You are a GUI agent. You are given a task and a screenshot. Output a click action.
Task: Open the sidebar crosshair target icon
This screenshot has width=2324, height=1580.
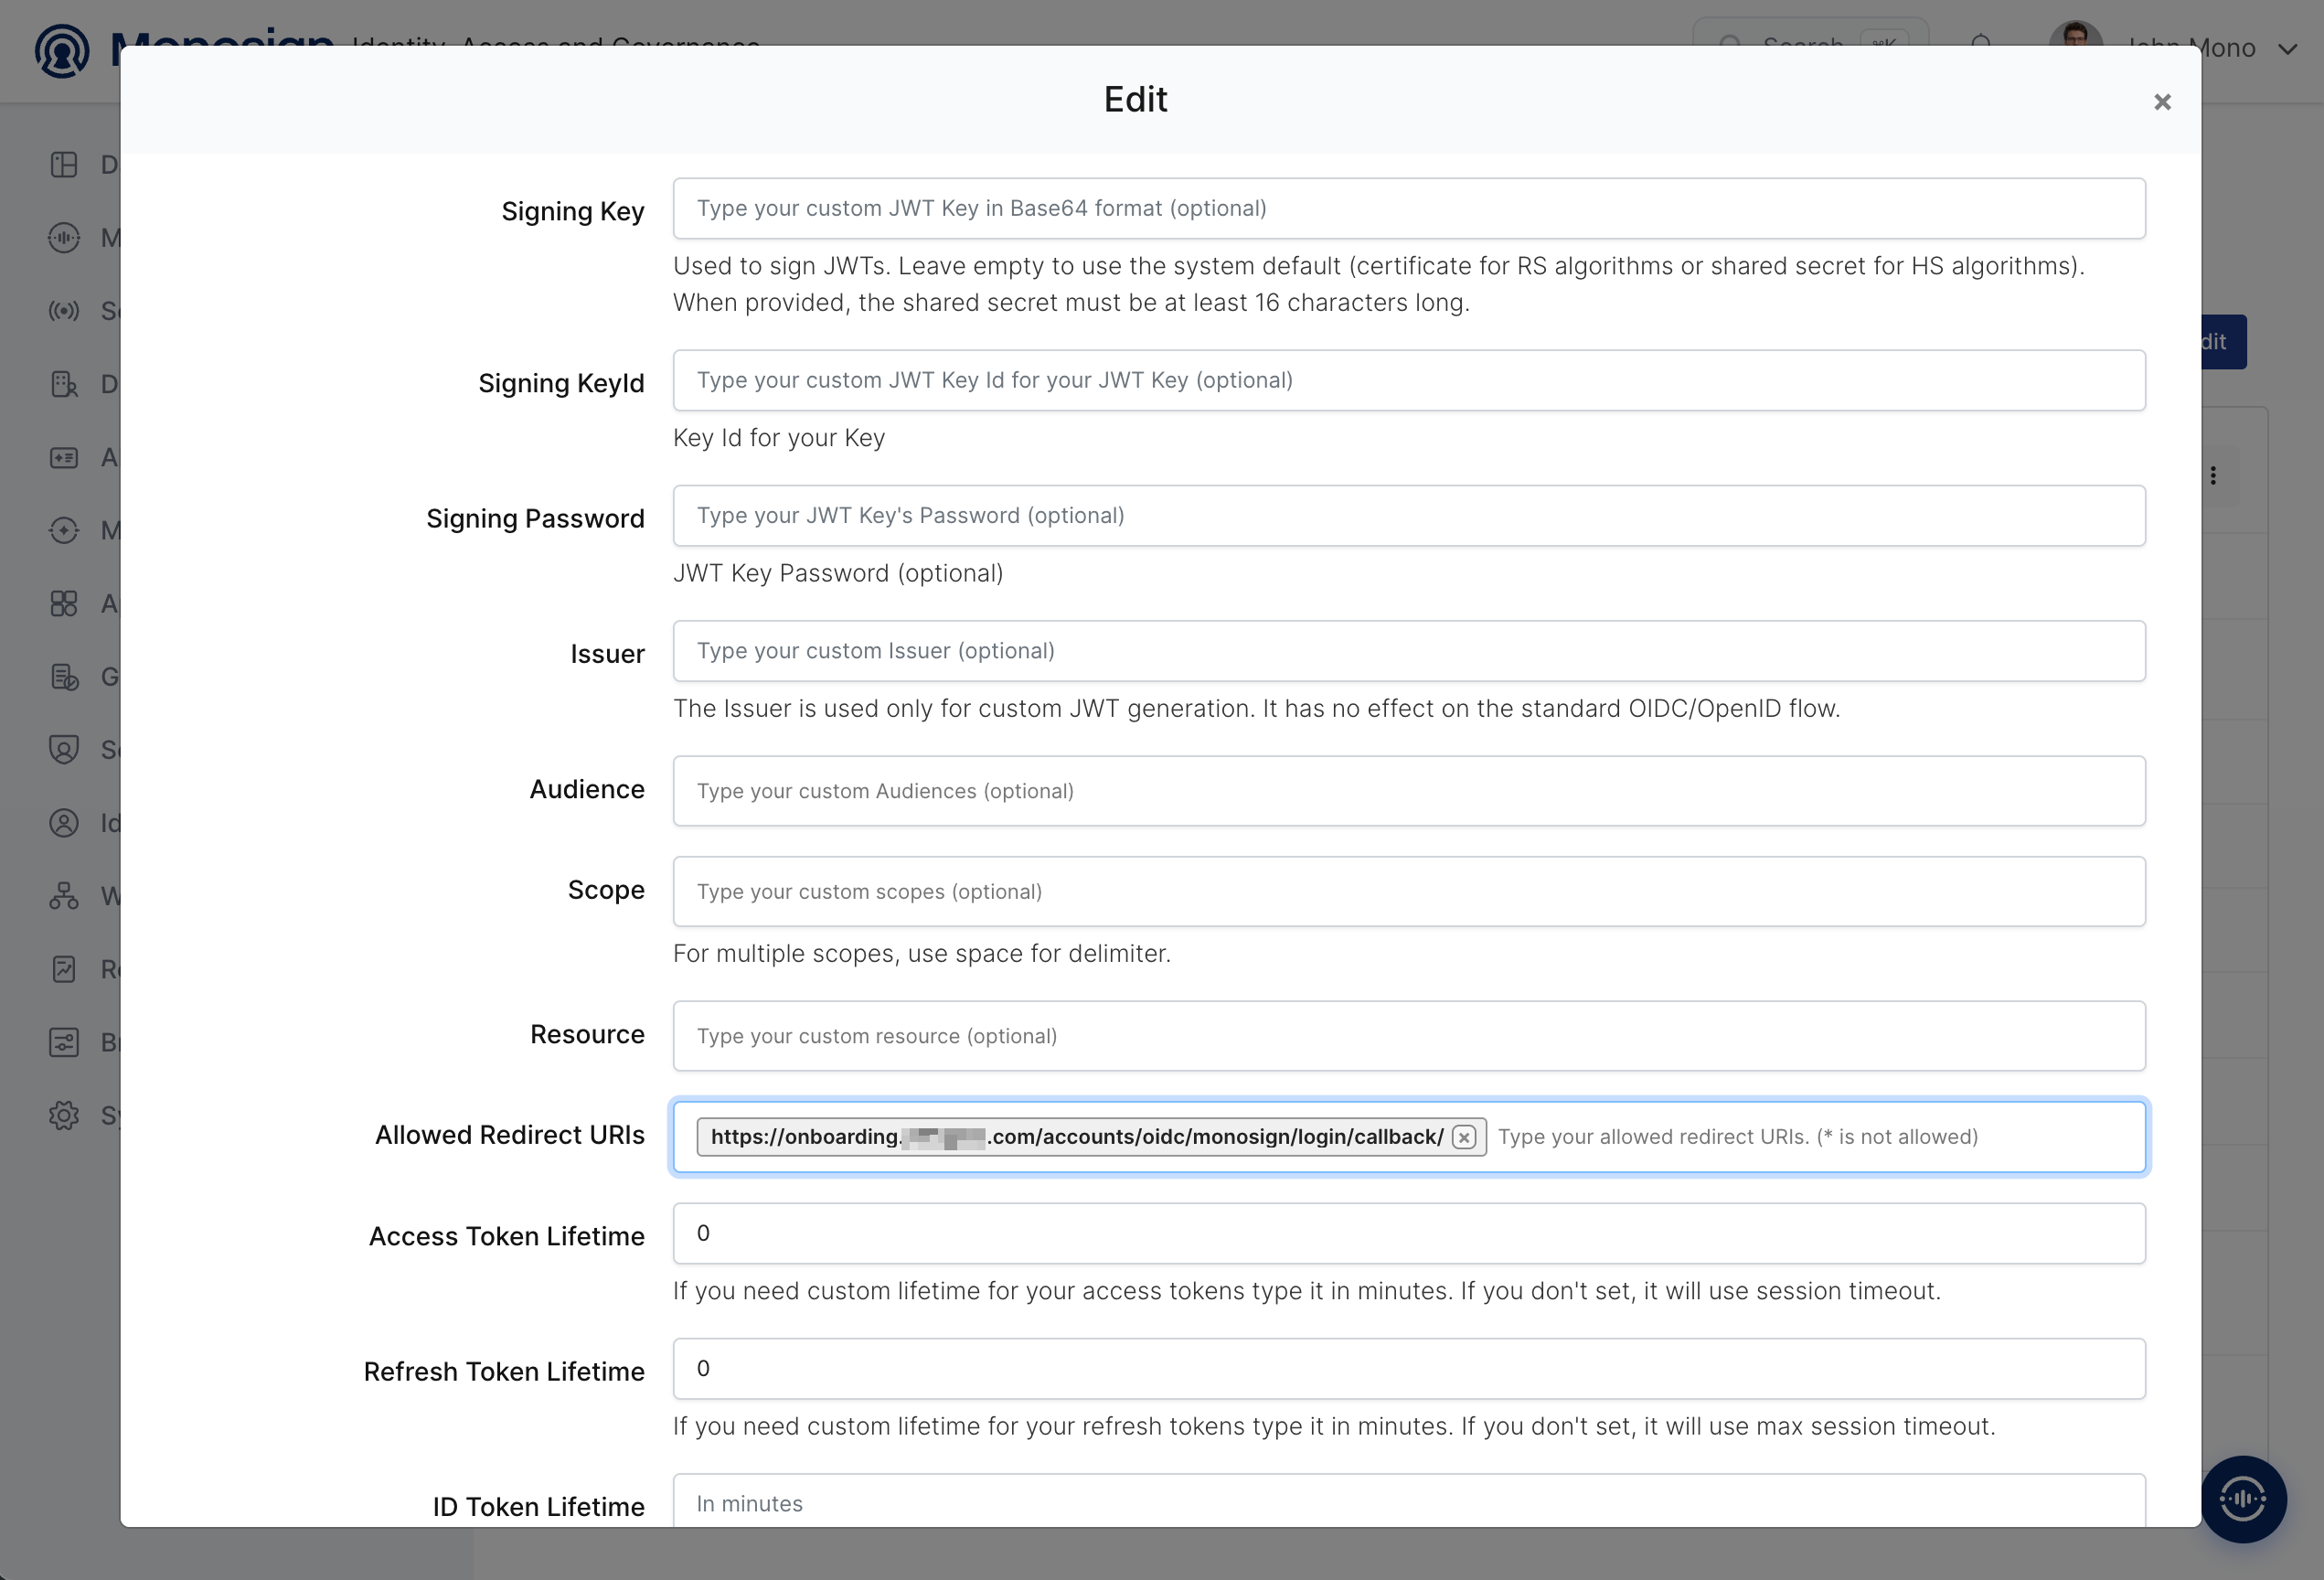pos(64,530)
